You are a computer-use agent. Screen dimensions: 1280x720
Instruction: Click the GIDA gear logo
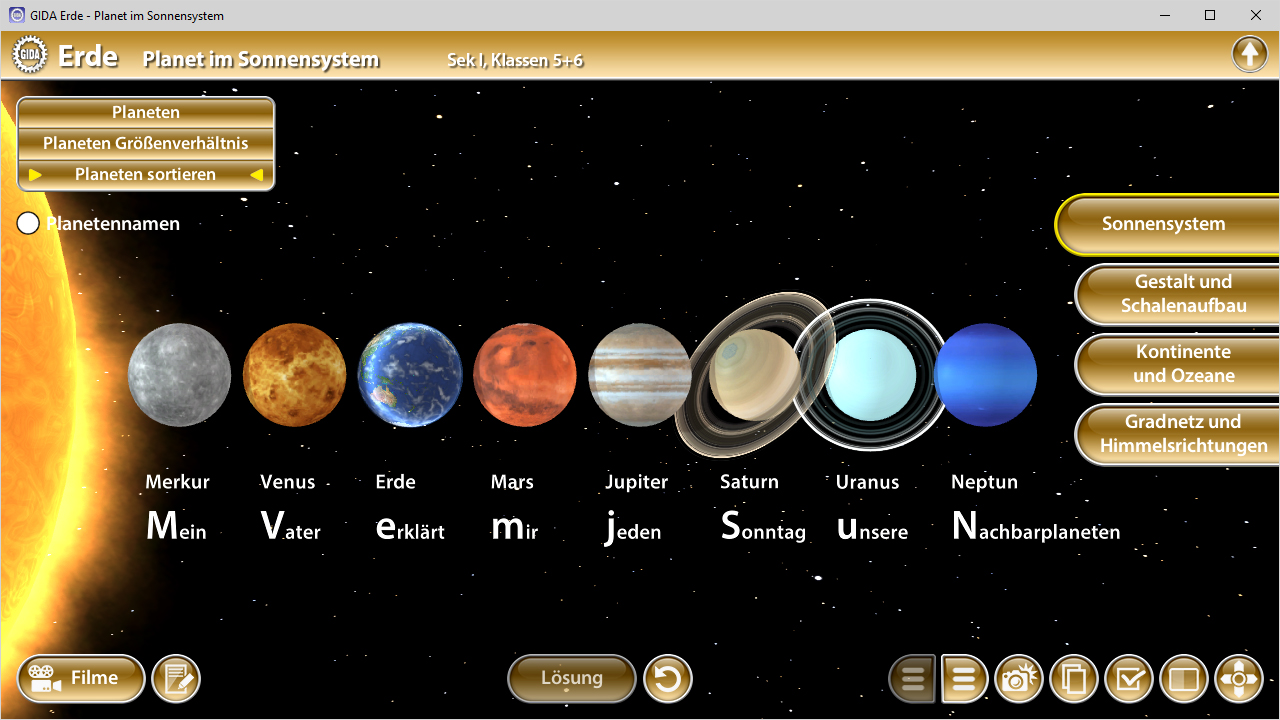pos(29,53)
